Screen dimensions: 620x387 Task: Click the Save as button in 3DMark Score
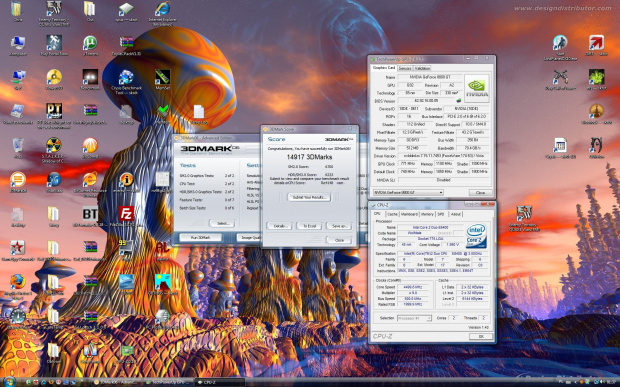(339, 226)
